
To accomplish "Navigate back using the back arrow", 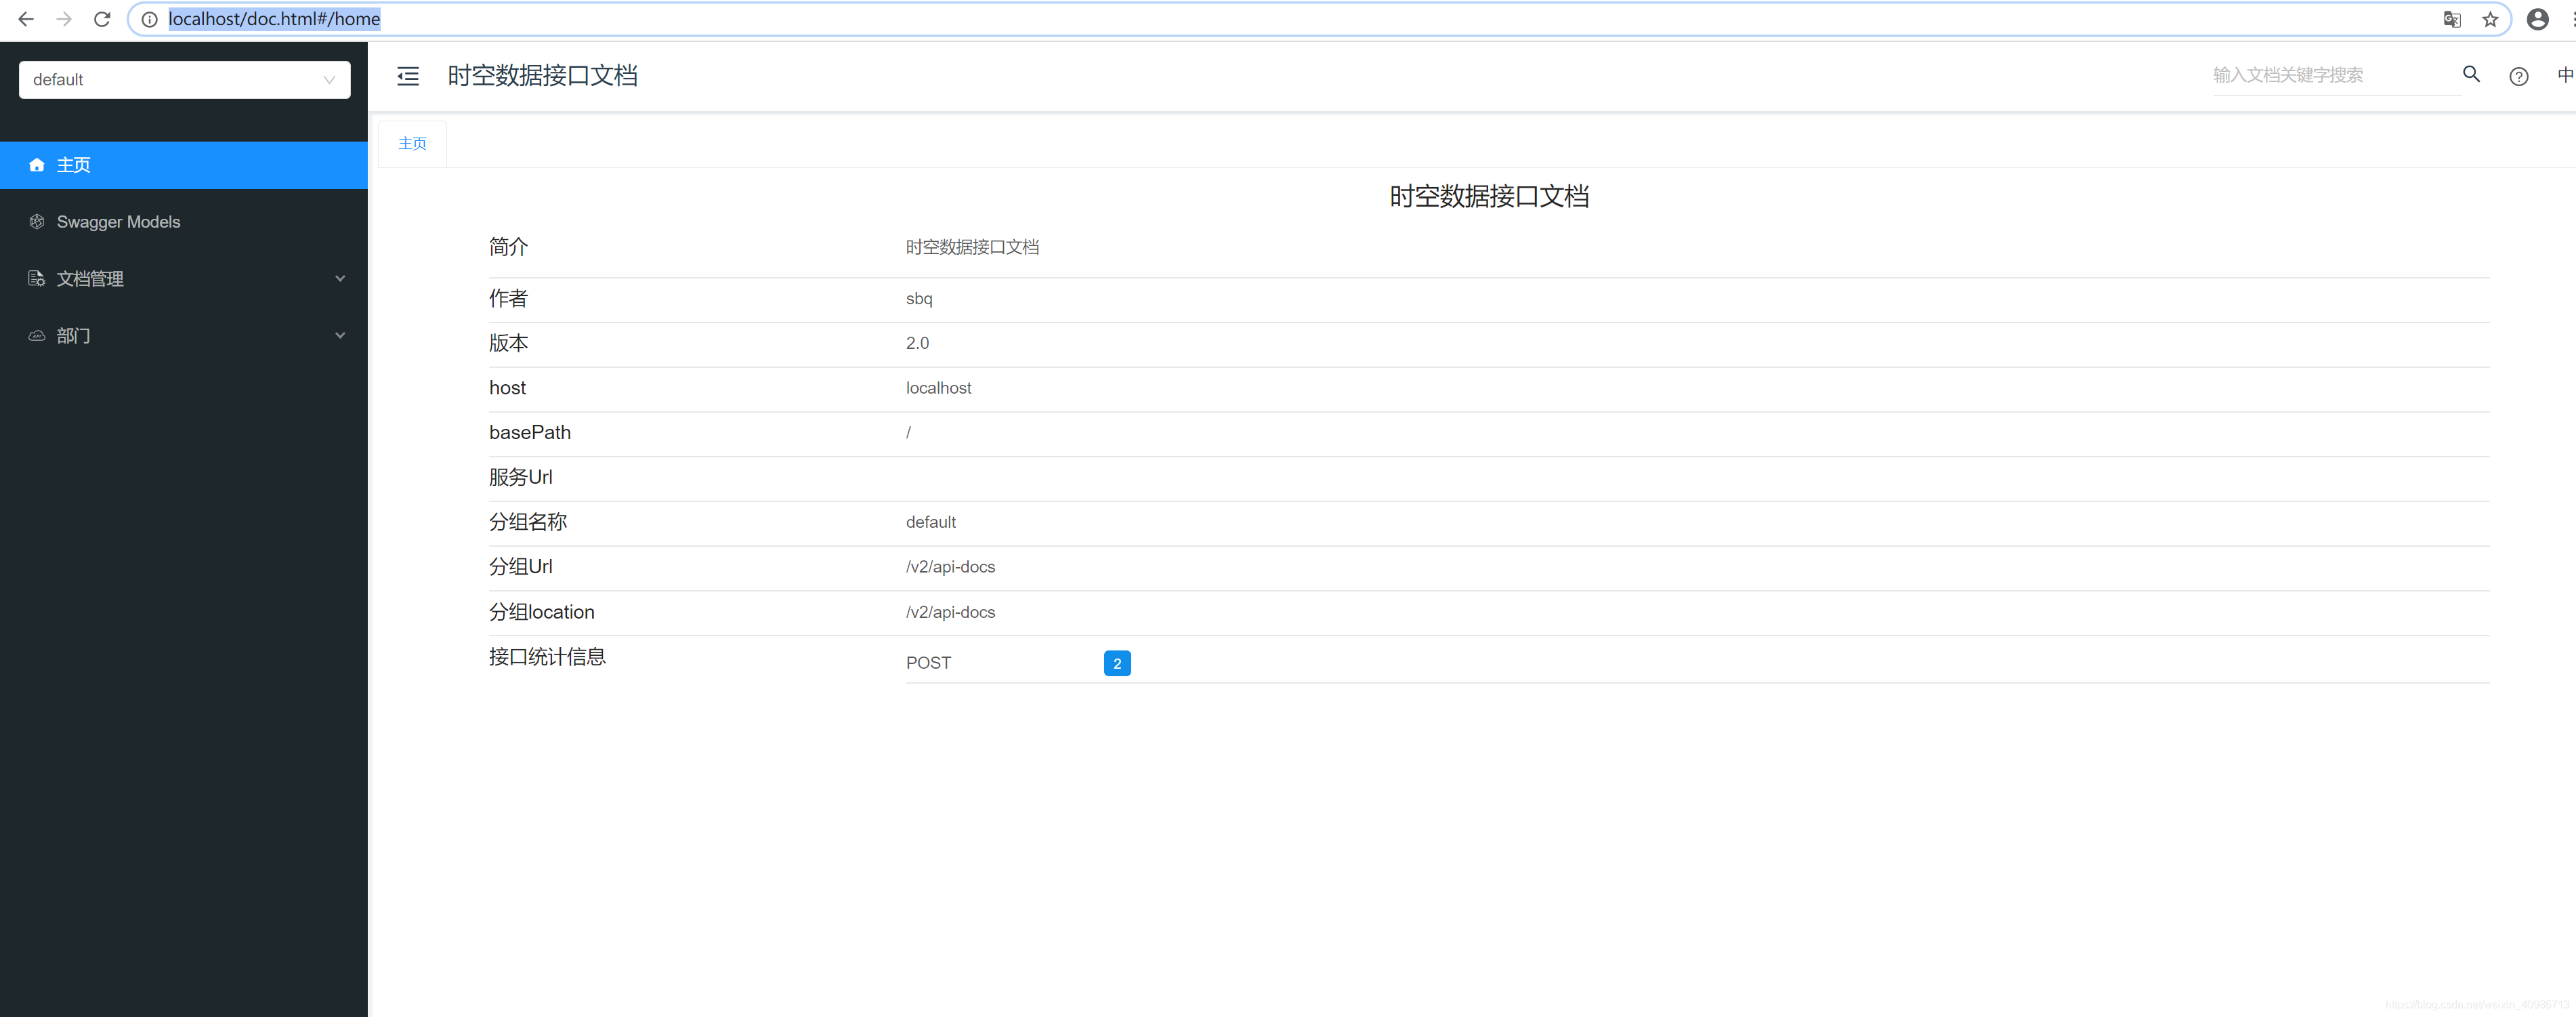I will (x=25, y=19).
